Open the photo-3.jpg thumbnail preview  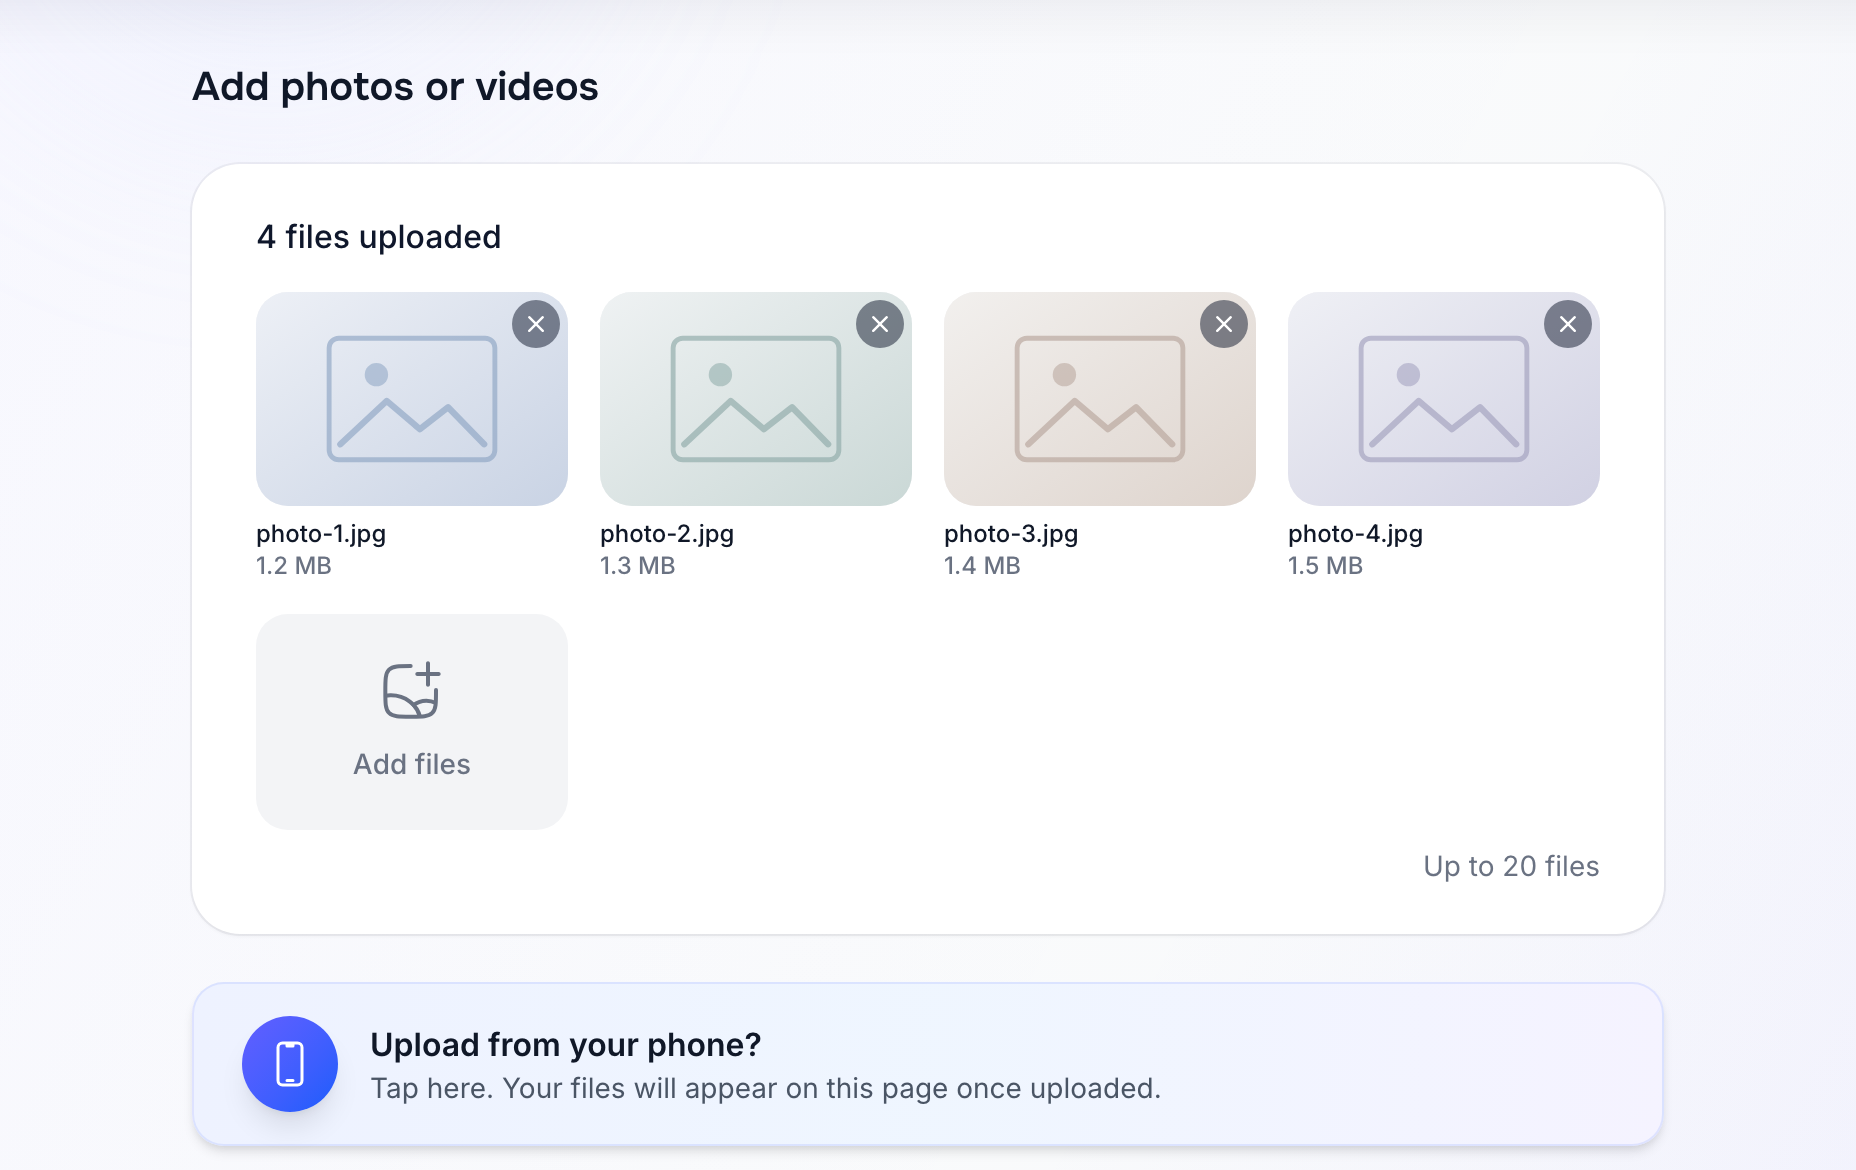tap(1100, 399)
